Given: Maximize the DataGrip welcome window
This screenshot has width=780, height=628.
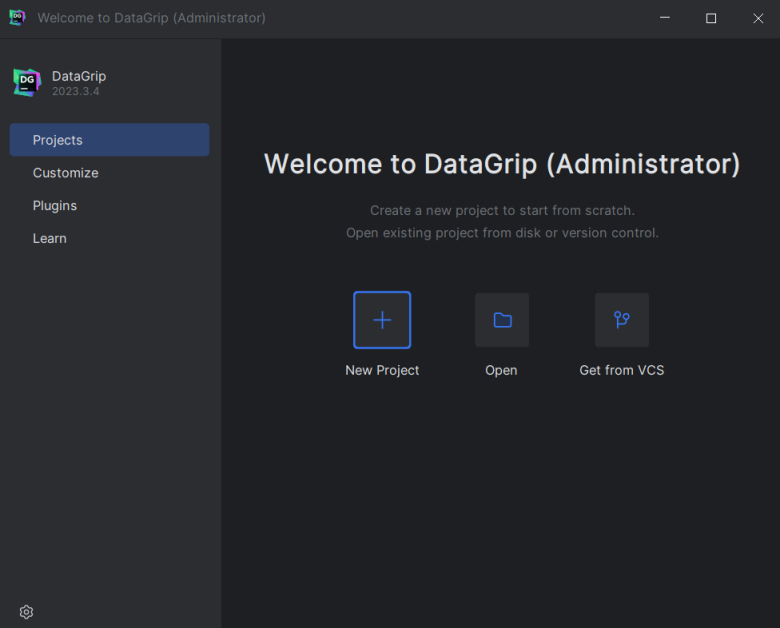Looking at the screenshot, I should 711,18.
